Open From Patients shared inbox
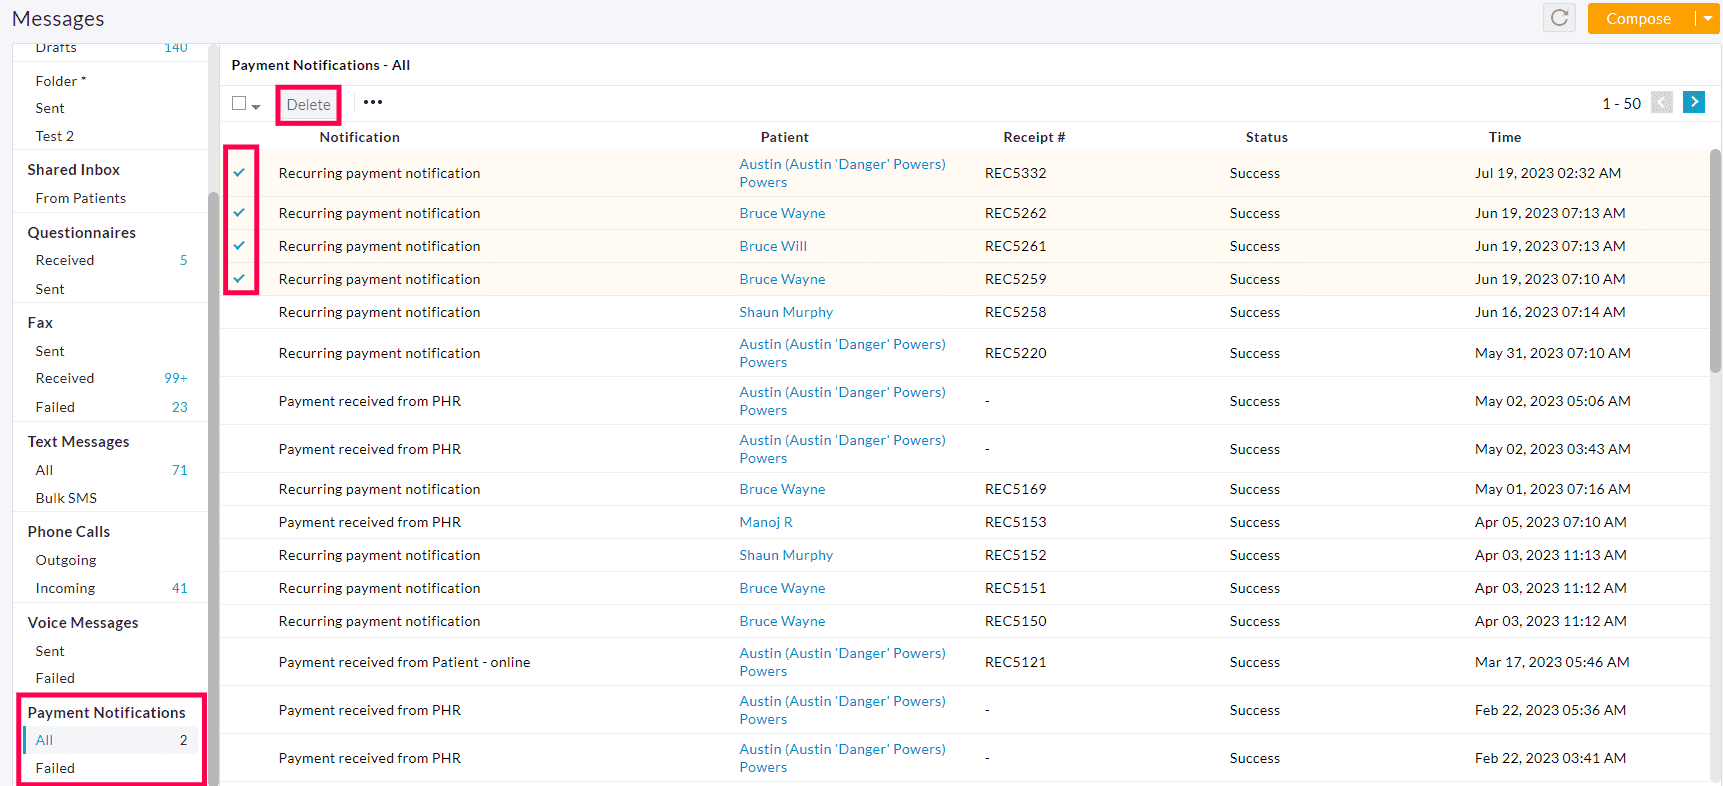Viewport: 1723px width, 786px height. [80, 198]
